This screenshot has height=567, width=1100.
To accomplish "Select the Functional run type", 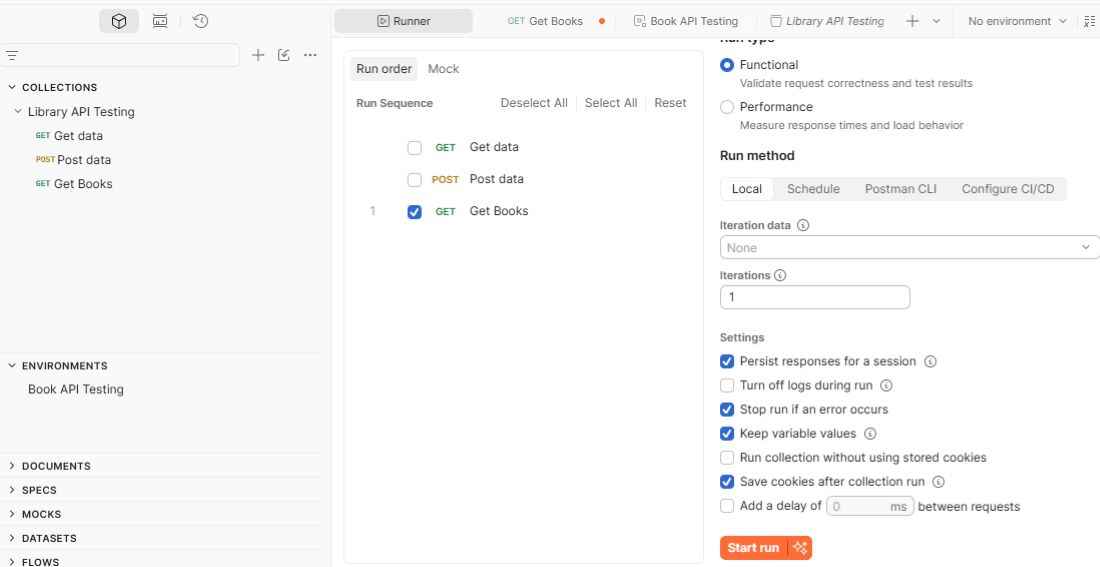I will click(x=727, y=65).
